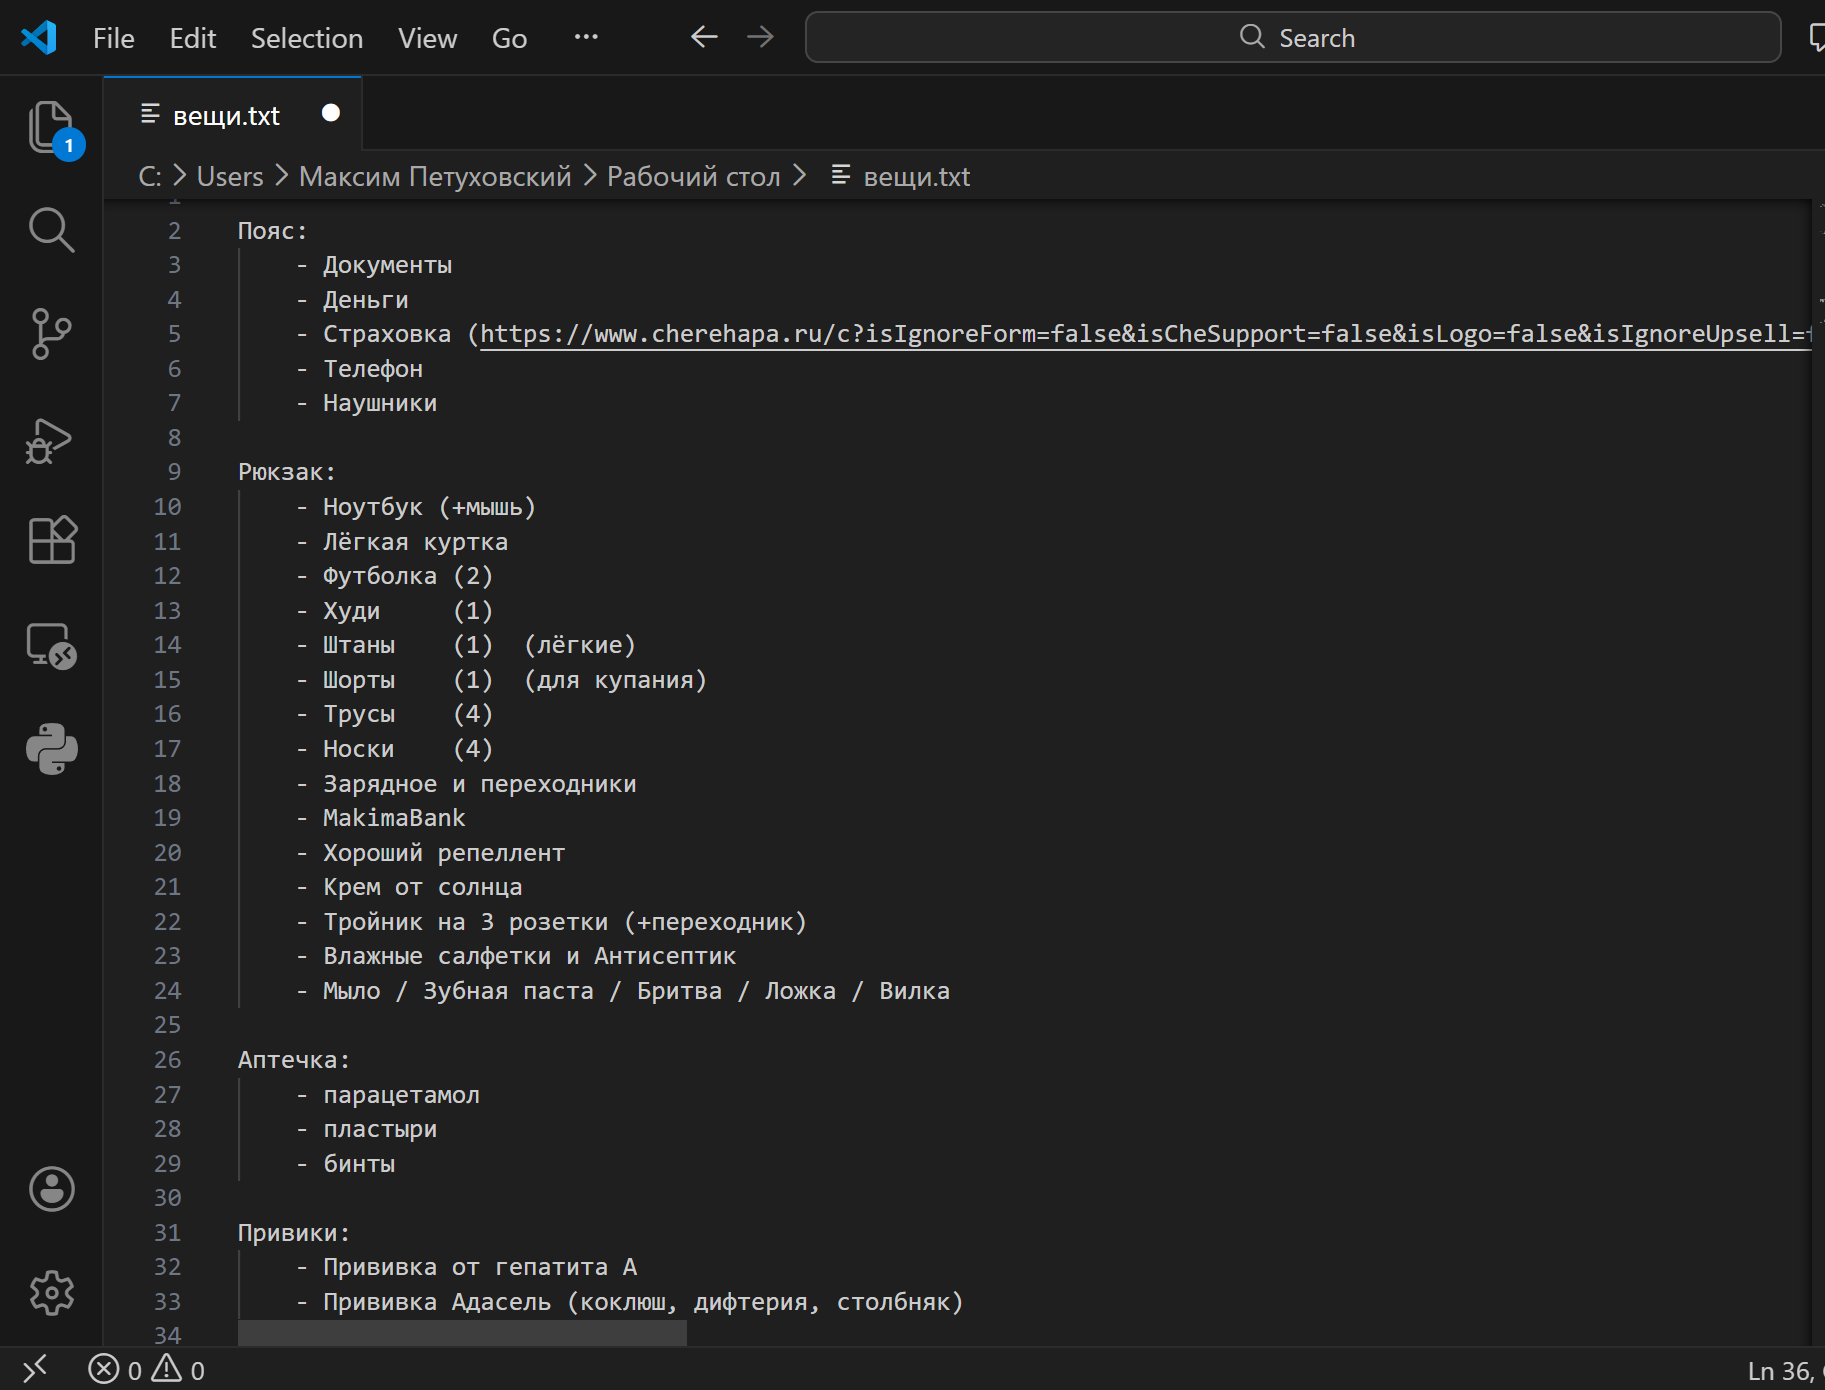Open the File menu
The width and height of the screenshot is (1825, 1390).
(114, 38)
